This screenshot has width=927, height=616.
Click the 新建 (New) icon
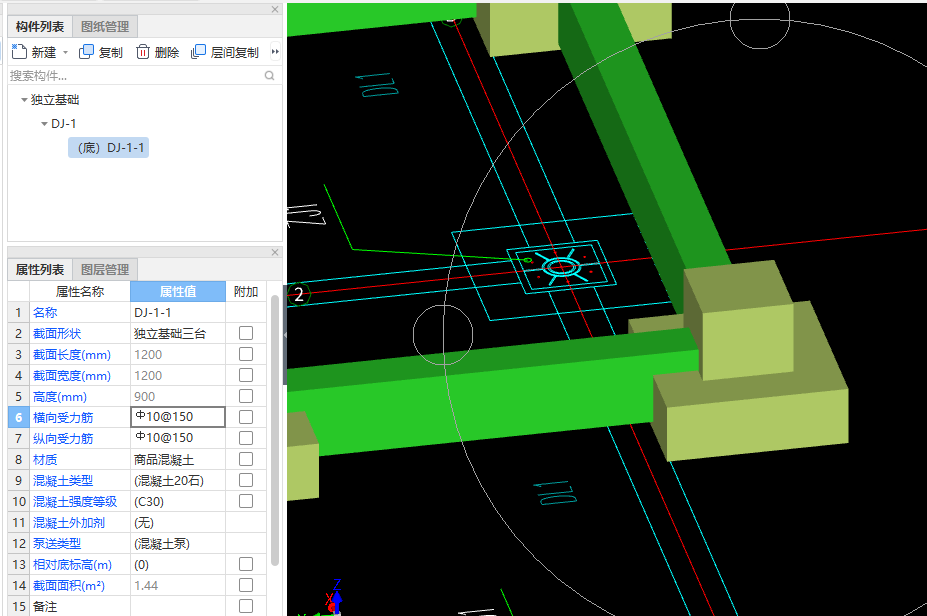pyautogui.click(x=19, y=52)
